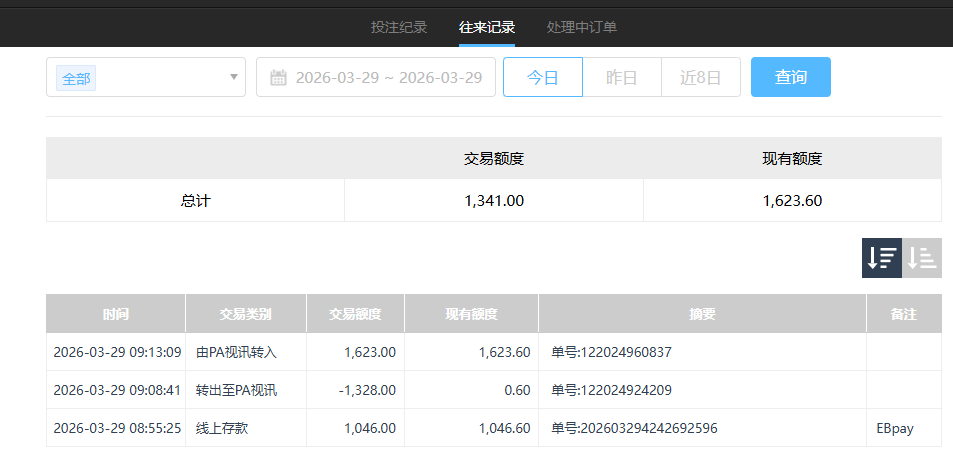Viewport: 953px width, 449px height.
Task: Switch to the 往来记录 tab
Action: pyautogui.click(x=487, y=27)
